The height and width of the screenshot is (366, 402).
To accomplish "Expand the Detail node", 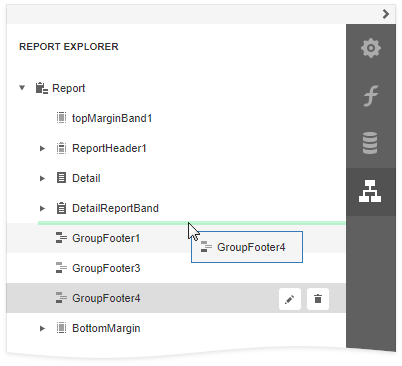I will [x=42, y=178].
